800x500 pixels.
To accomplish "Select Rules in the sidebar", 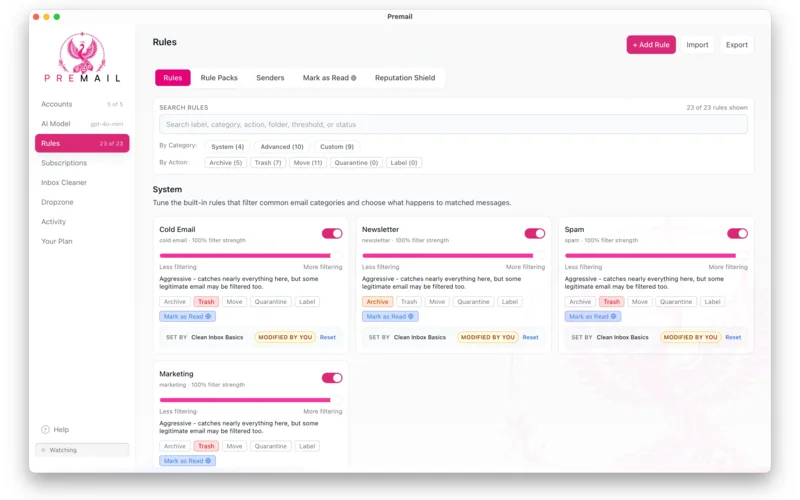I will coord(82,143).
